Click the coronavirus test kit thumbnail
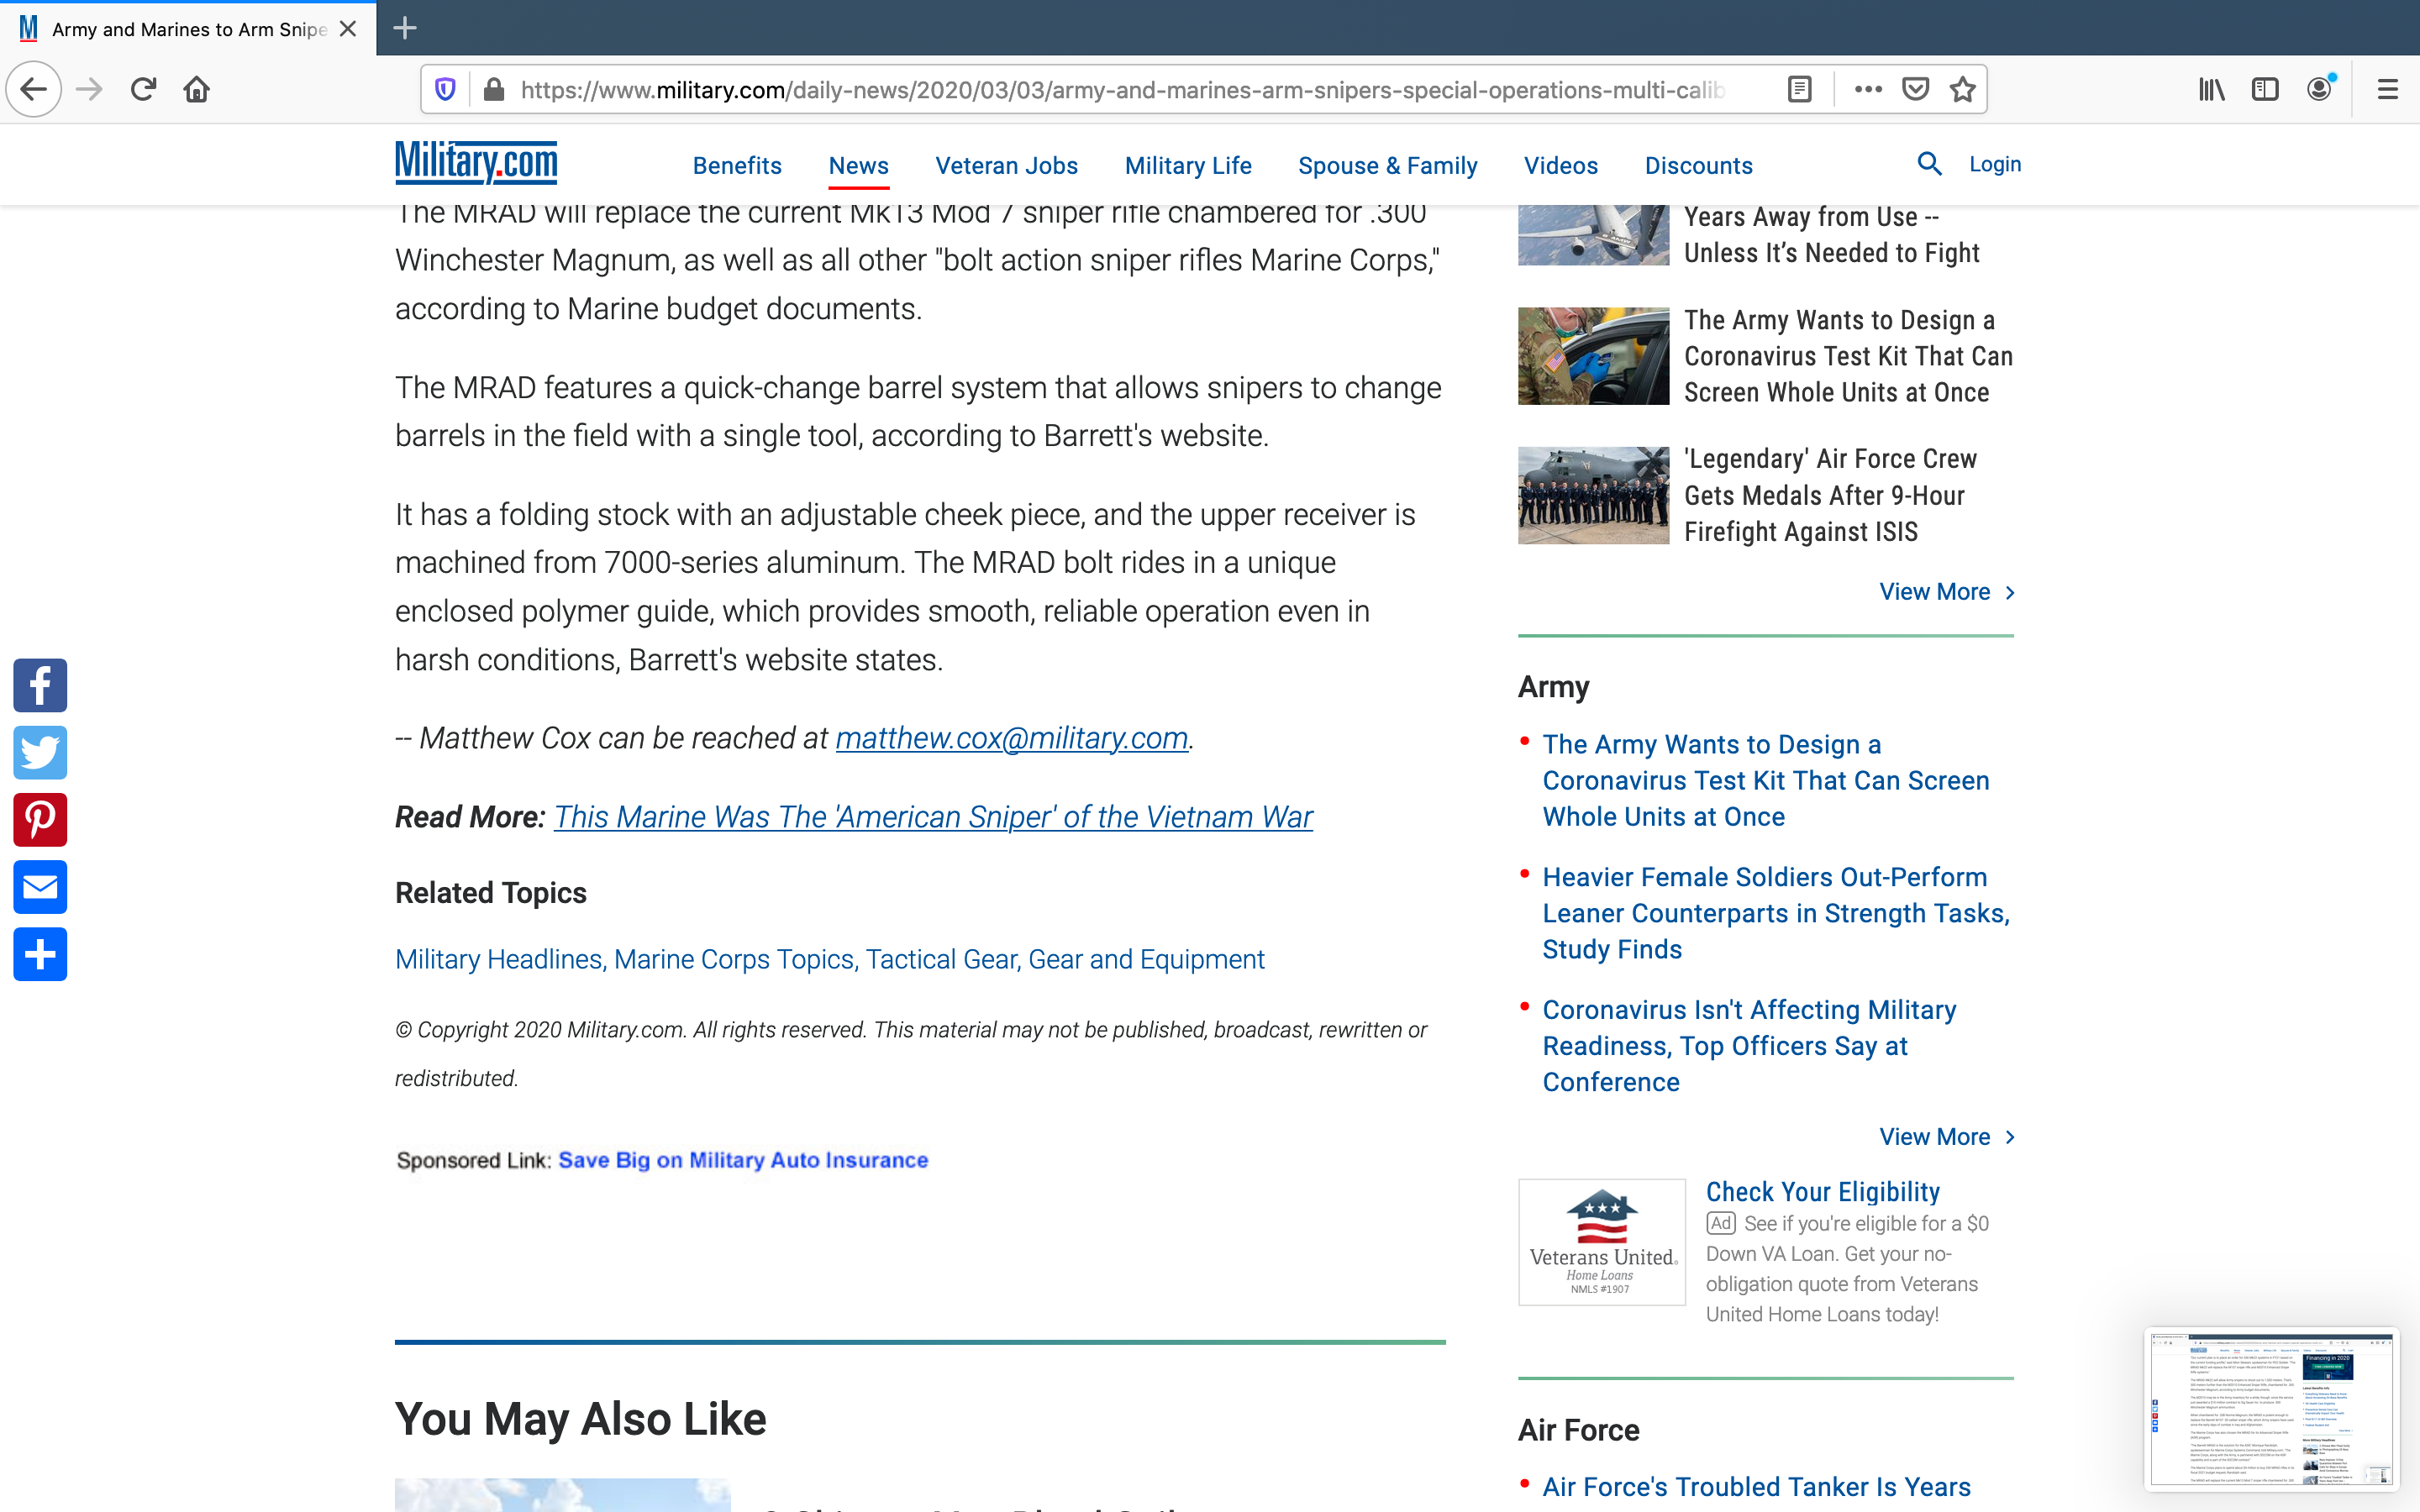This screenshot has height=1512, width=2420. pyautogui.click(x=1593, y=356)
